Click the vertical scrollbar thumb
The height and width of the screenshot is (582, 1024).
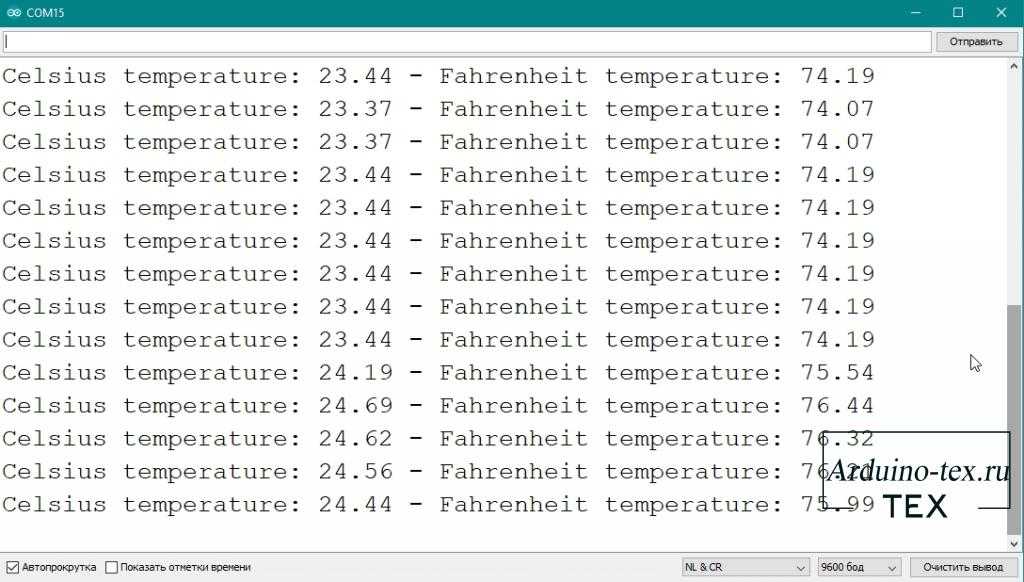pos(1015,420)
